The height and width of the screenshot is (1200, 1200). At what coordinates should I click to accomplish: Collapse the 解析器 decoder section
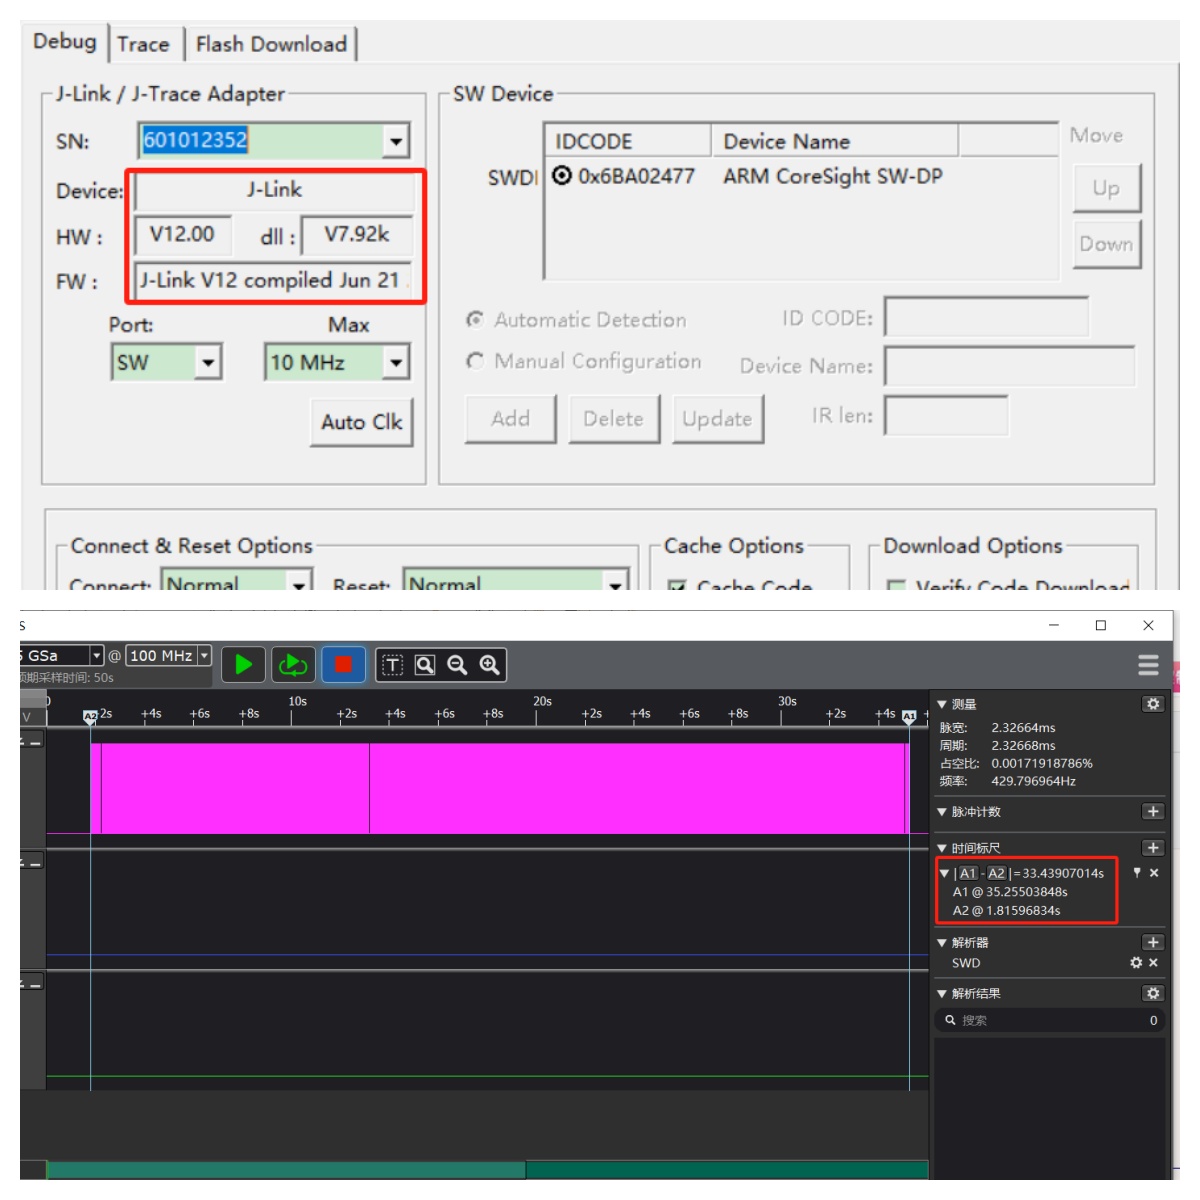(x=942, y=942)
